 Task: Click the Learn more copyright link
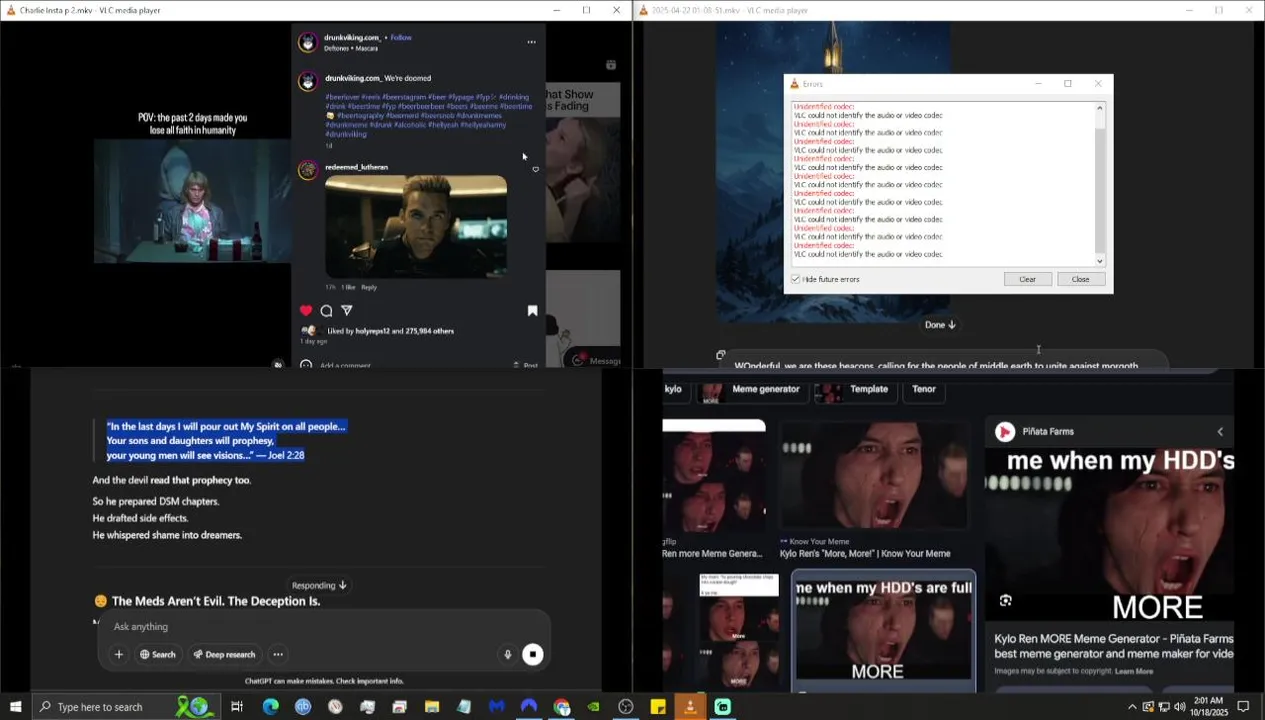tap(1134, 671)
